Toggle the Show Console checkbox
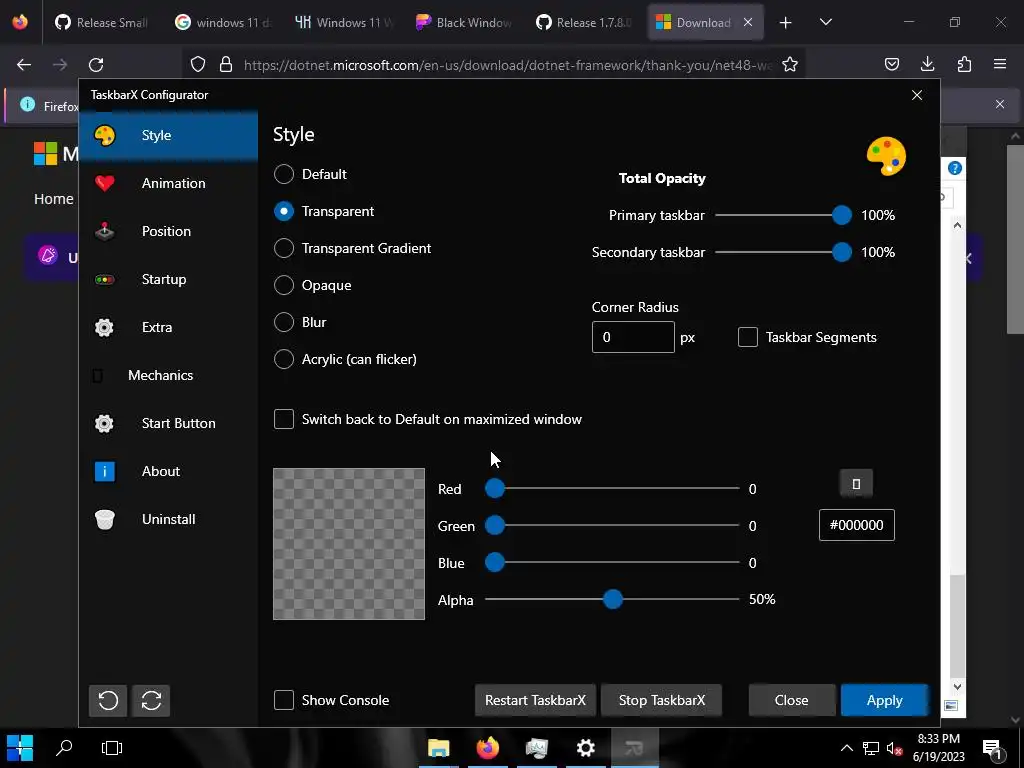This screenshot has width=1024, height=768. tap(283, 700)
